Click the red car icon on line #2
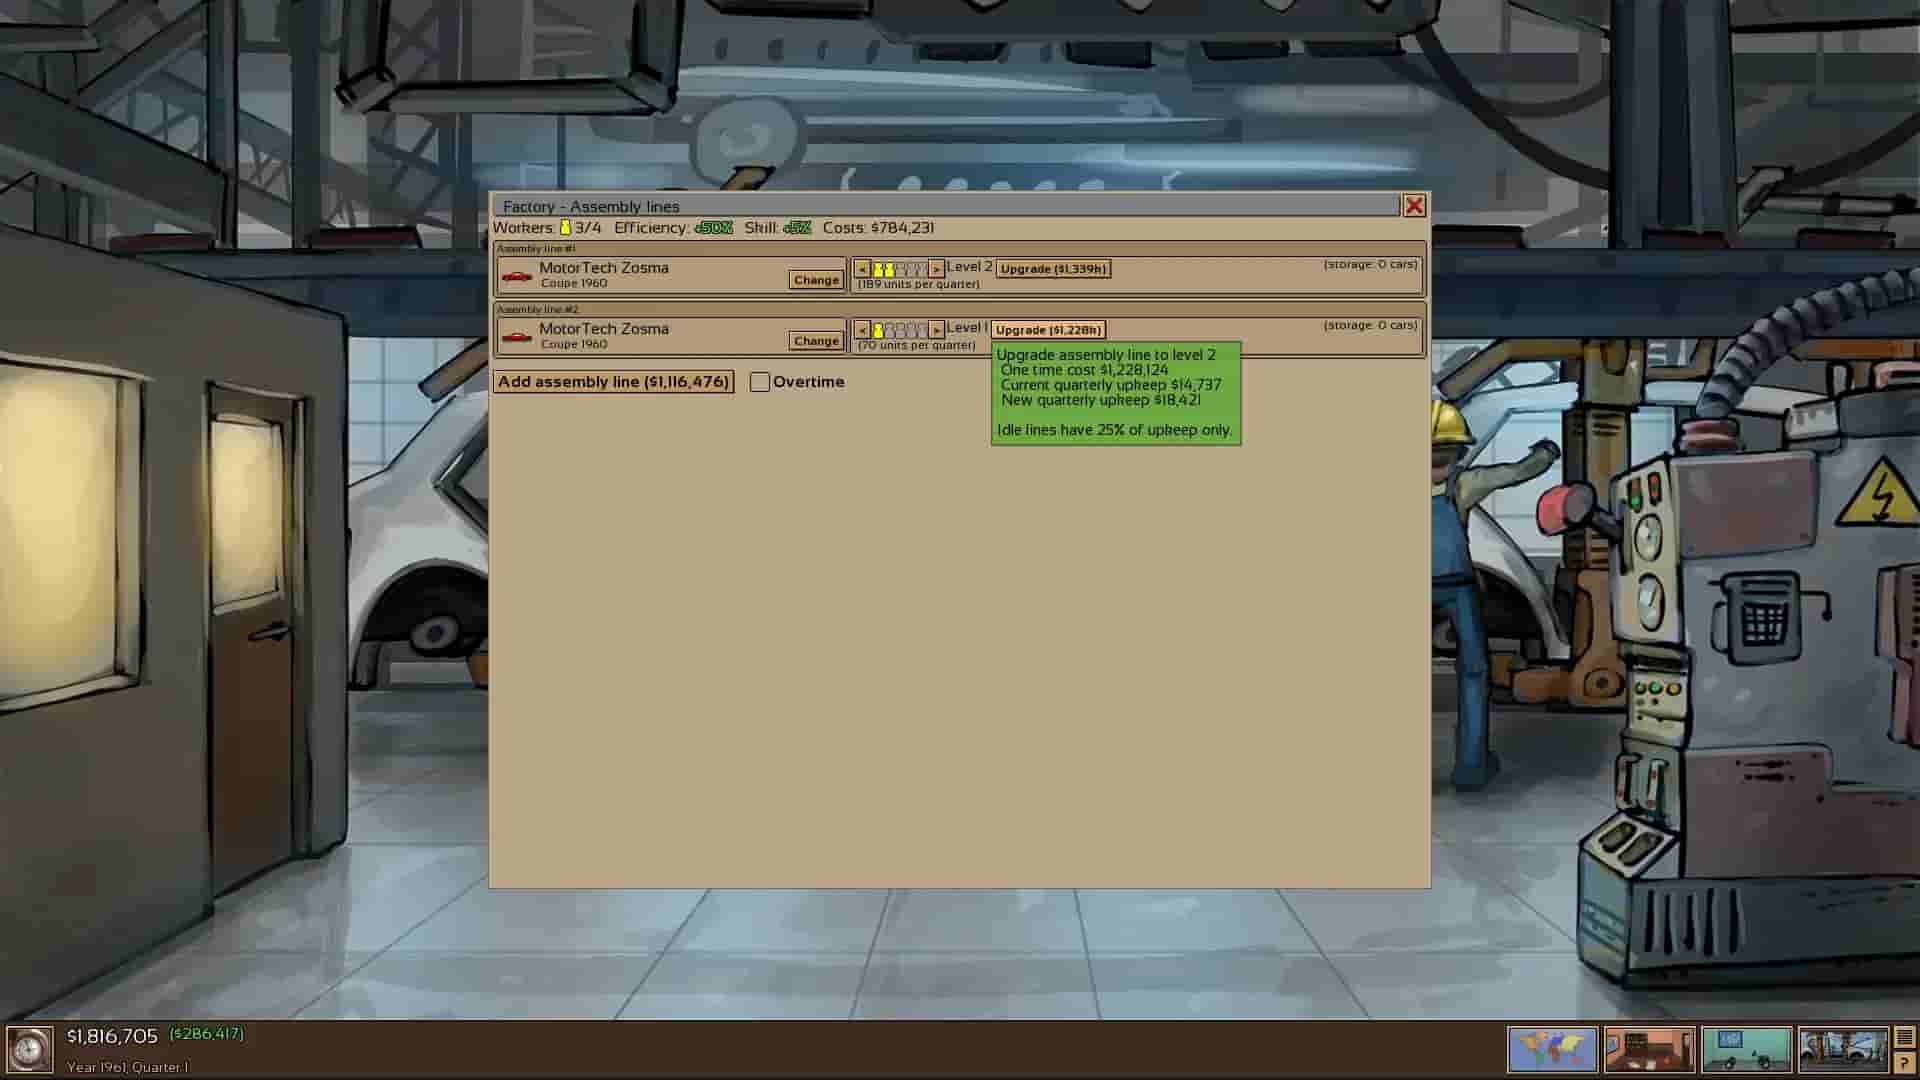This screenshot has width=1920, height=1080. pyautogui.click(x=517, y=337)
